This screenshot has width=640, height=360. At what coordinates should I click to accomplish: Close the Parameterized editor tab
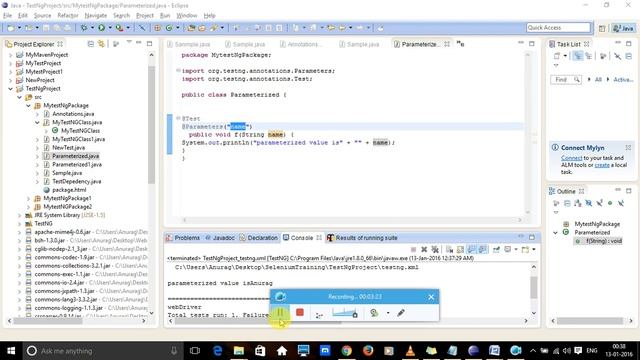[x=447, y=44]
